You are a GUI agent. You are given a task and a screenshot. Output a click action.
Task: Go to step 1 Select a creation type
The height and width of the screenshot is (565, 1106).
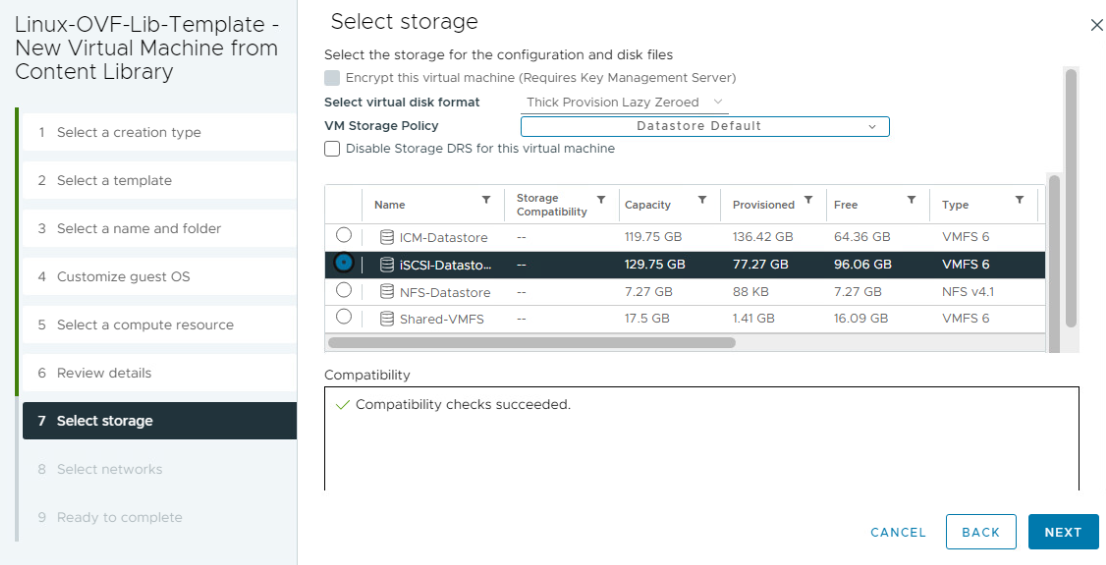click(x=159, y=133)
